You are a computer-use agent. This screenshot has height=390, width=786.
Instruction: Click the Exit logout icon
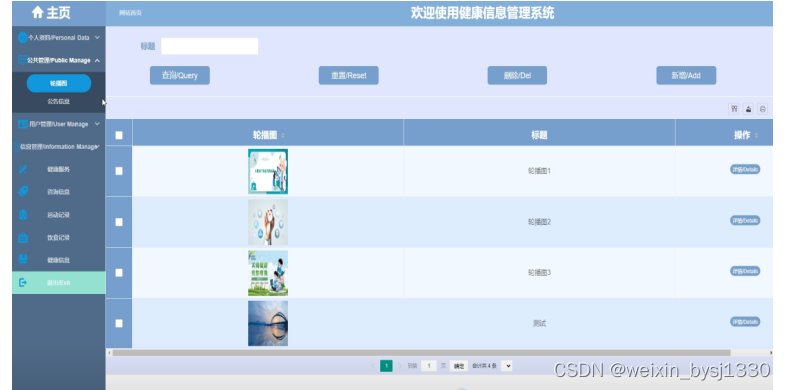click(x=23, y=283)
